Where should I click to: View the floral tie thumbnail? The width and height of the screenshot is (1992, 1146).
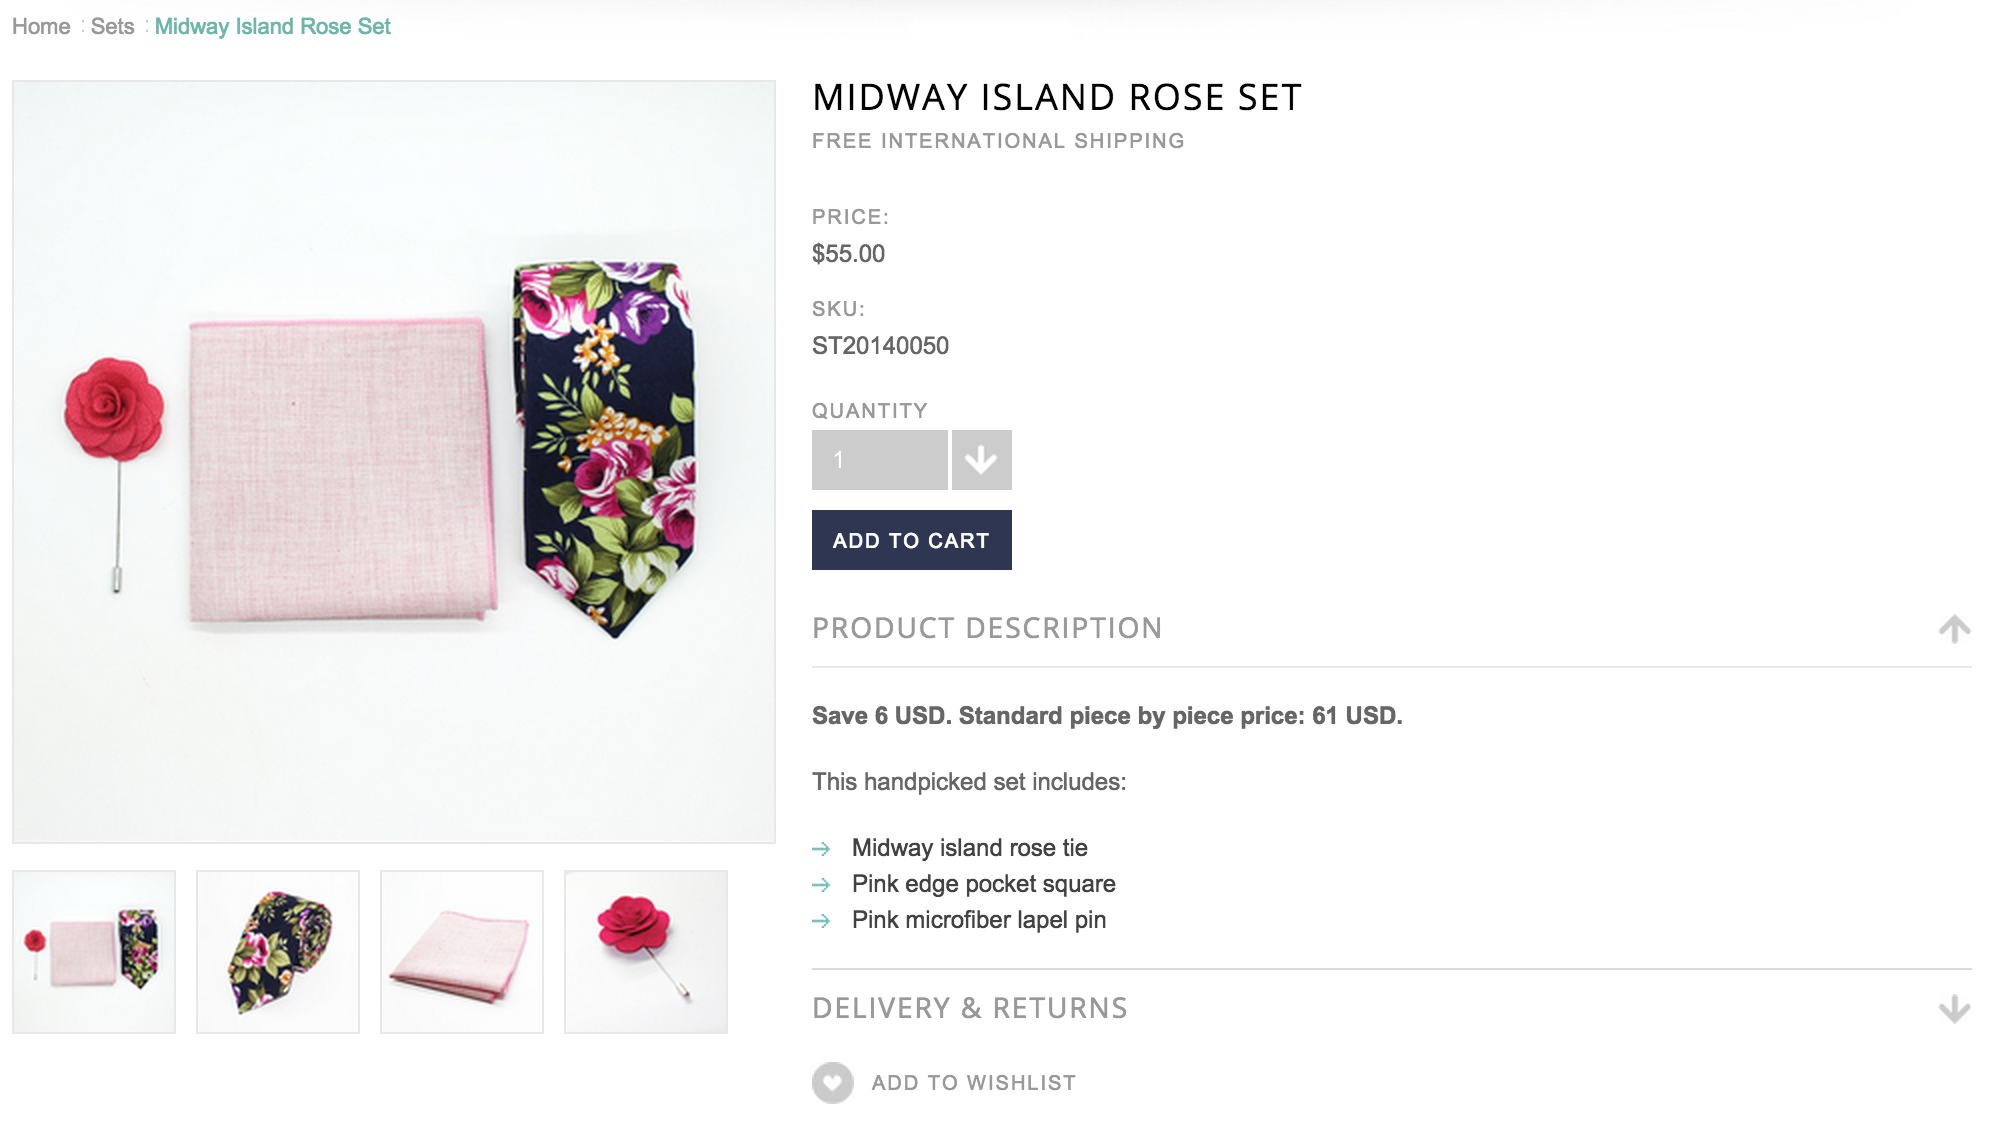click(x=278, y=952)
